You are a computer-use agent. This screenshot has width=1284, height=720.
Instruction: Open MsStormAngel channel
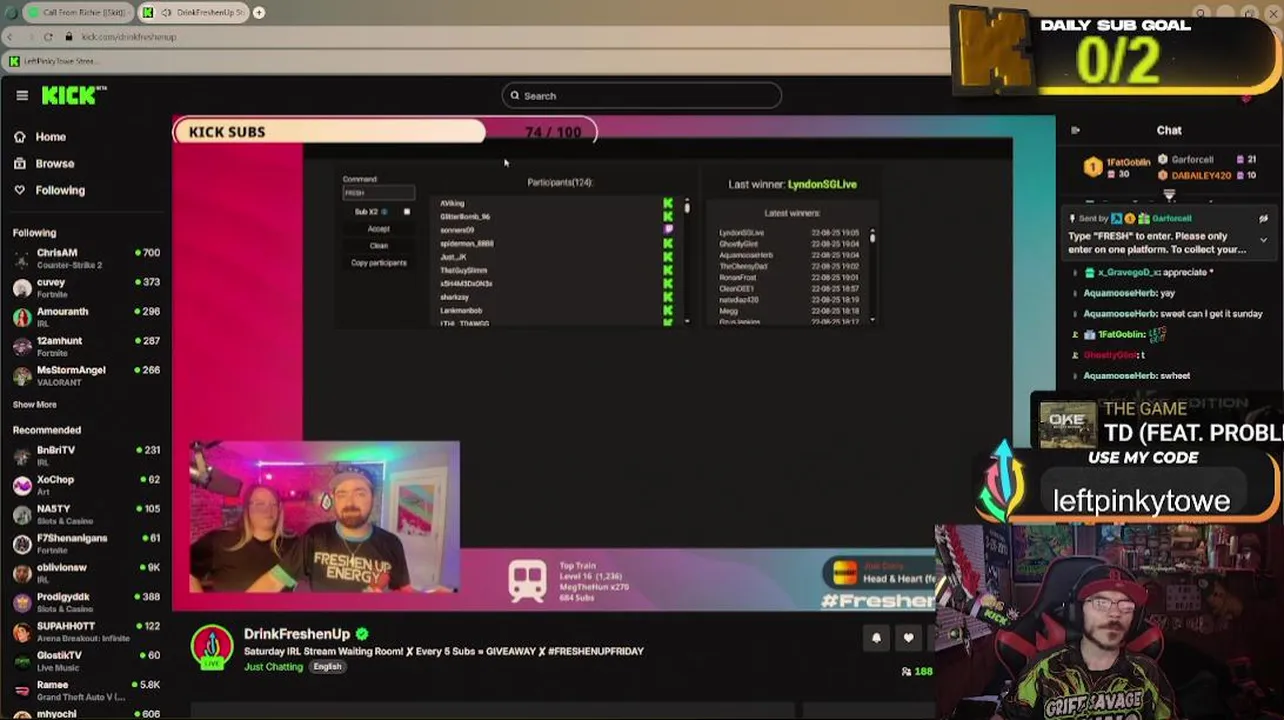(71, 370)
